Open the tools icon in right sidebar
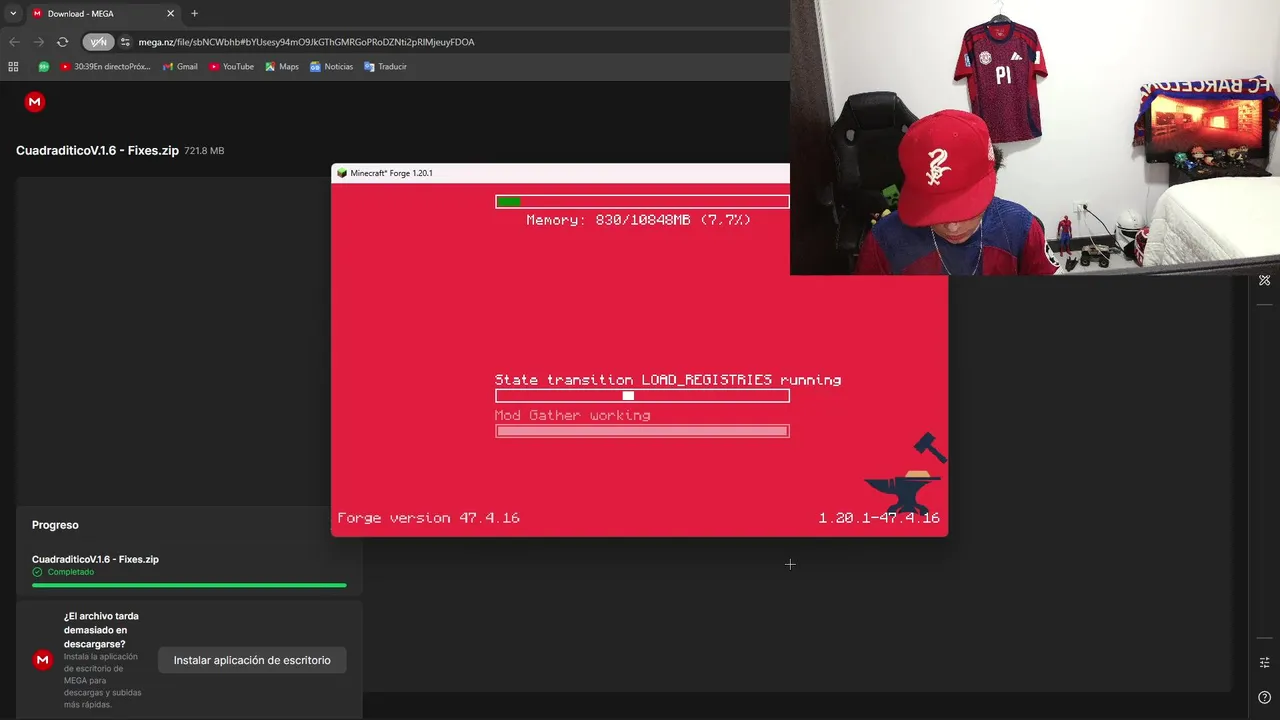Screen dimensions: 1280x720 coord(1265,280)
